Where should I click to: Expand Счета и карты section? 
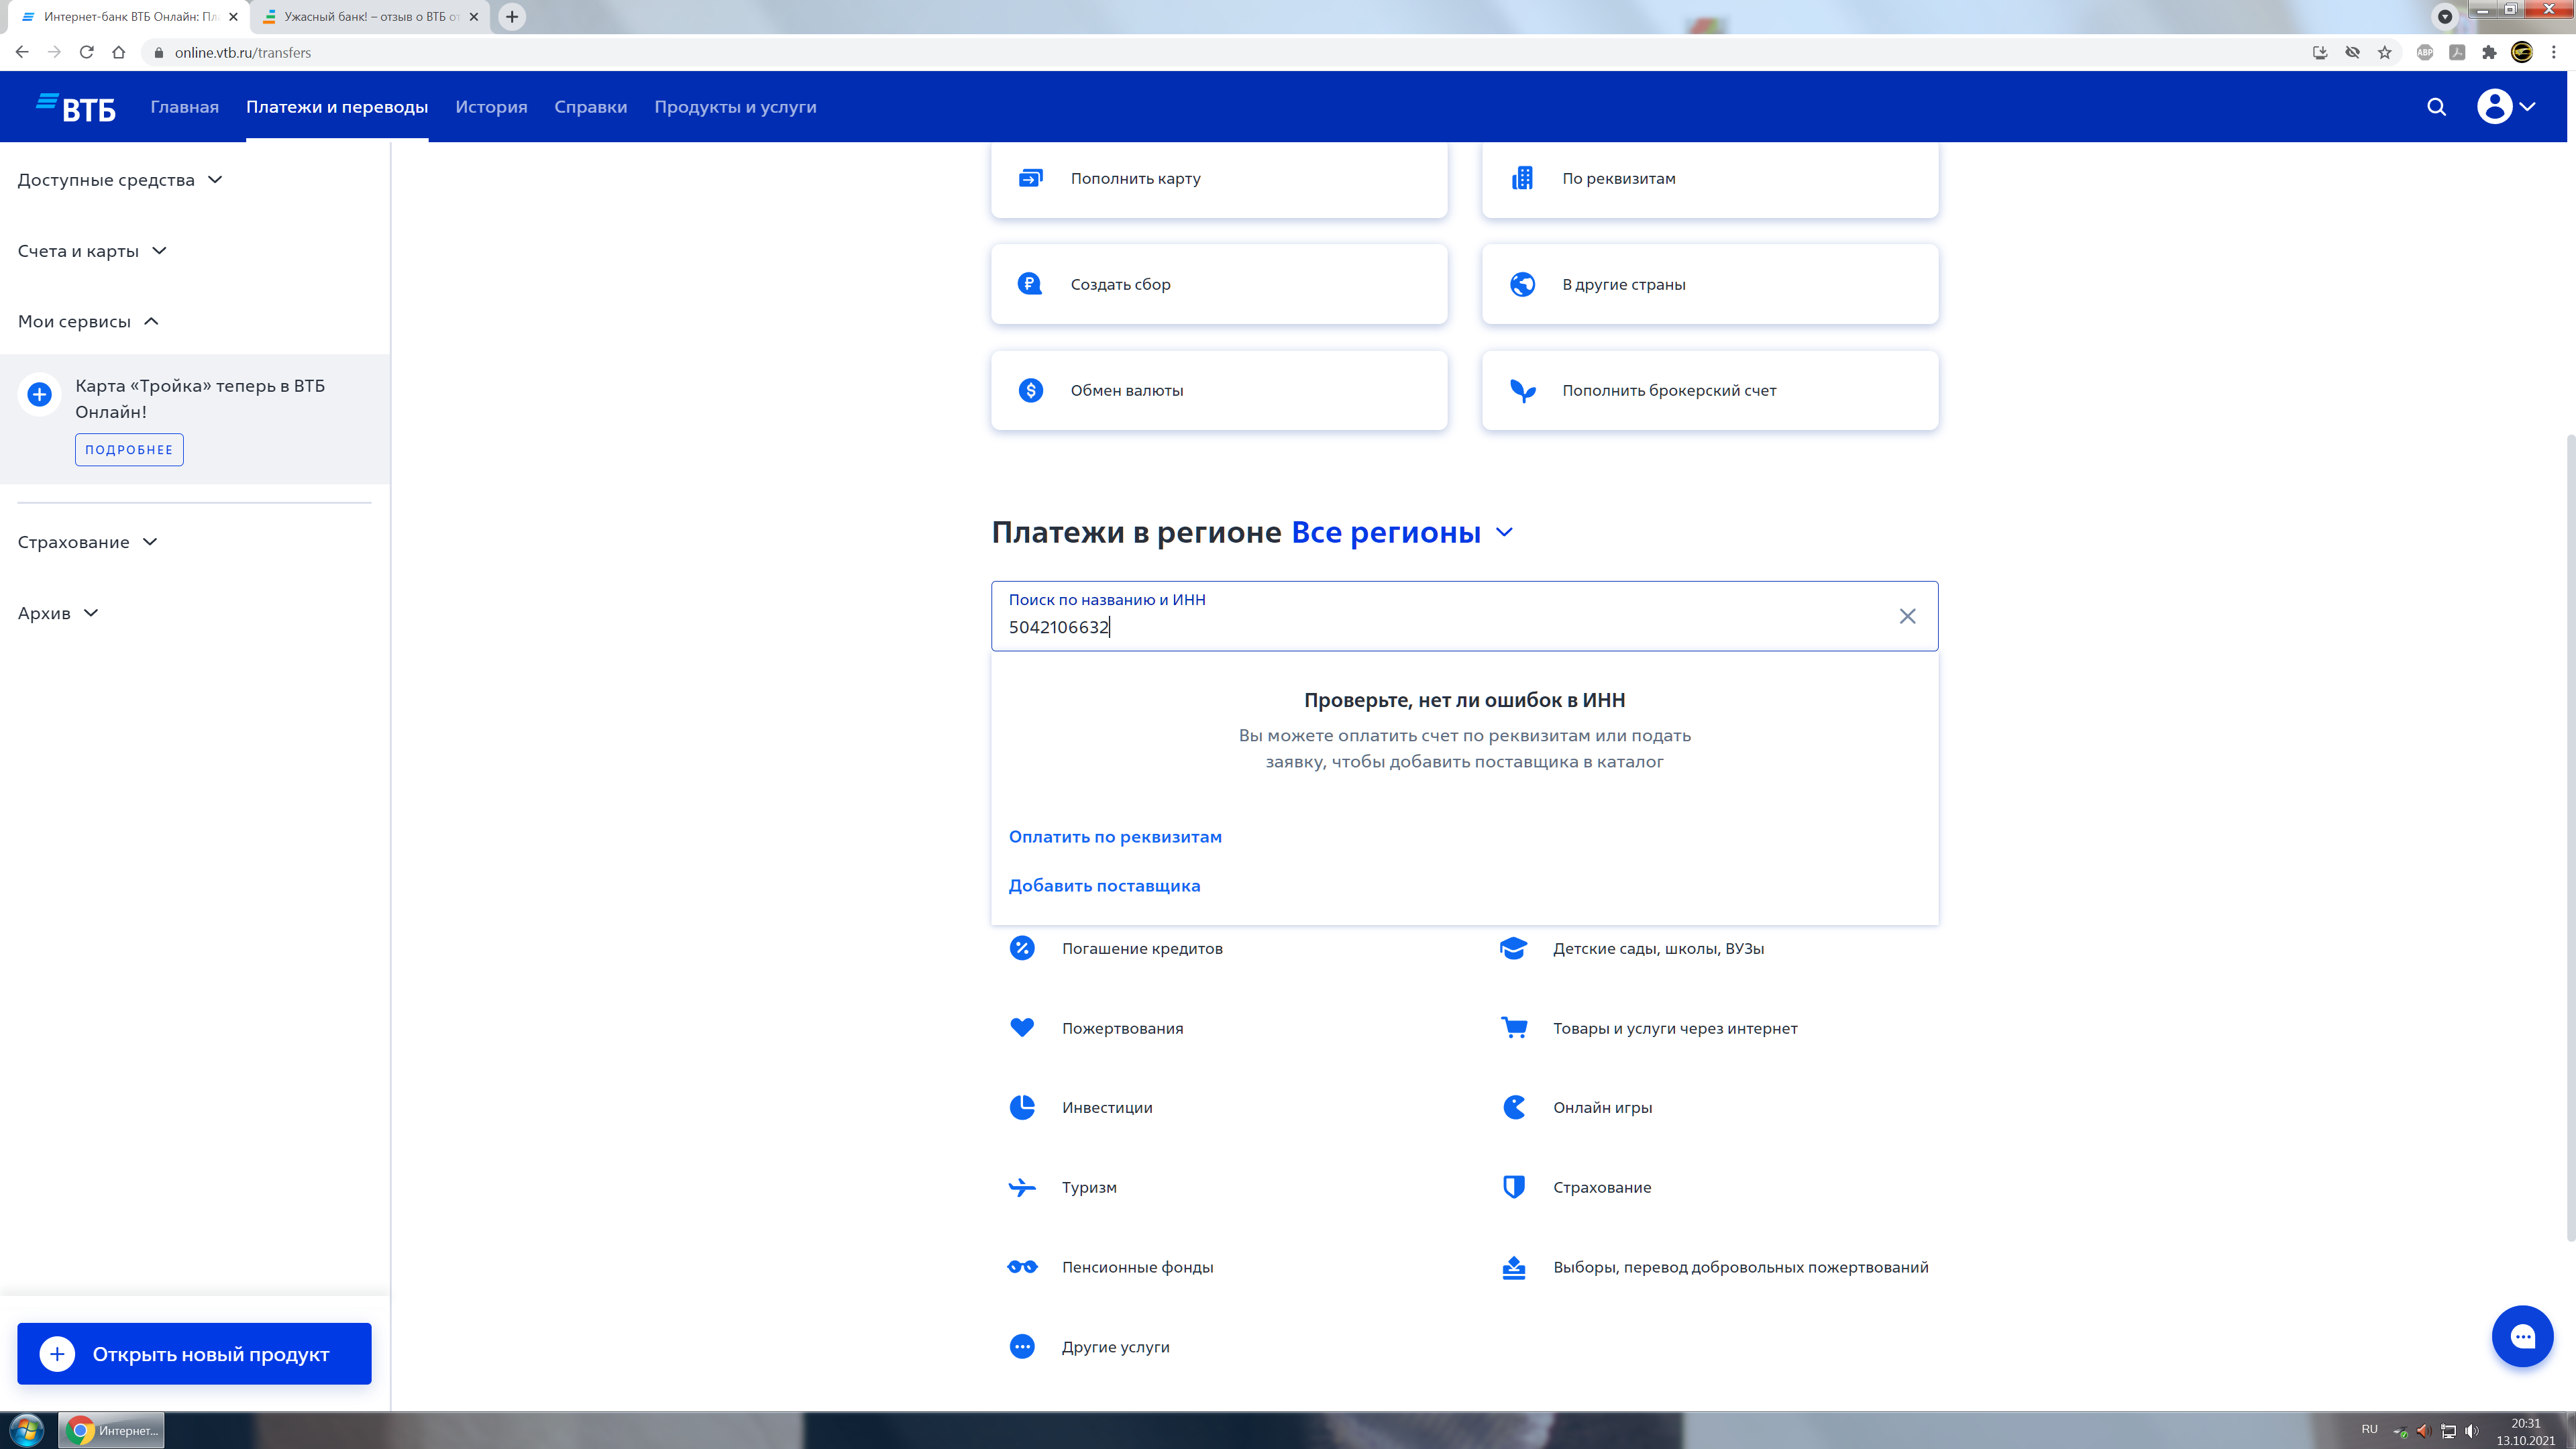point(92,251)
